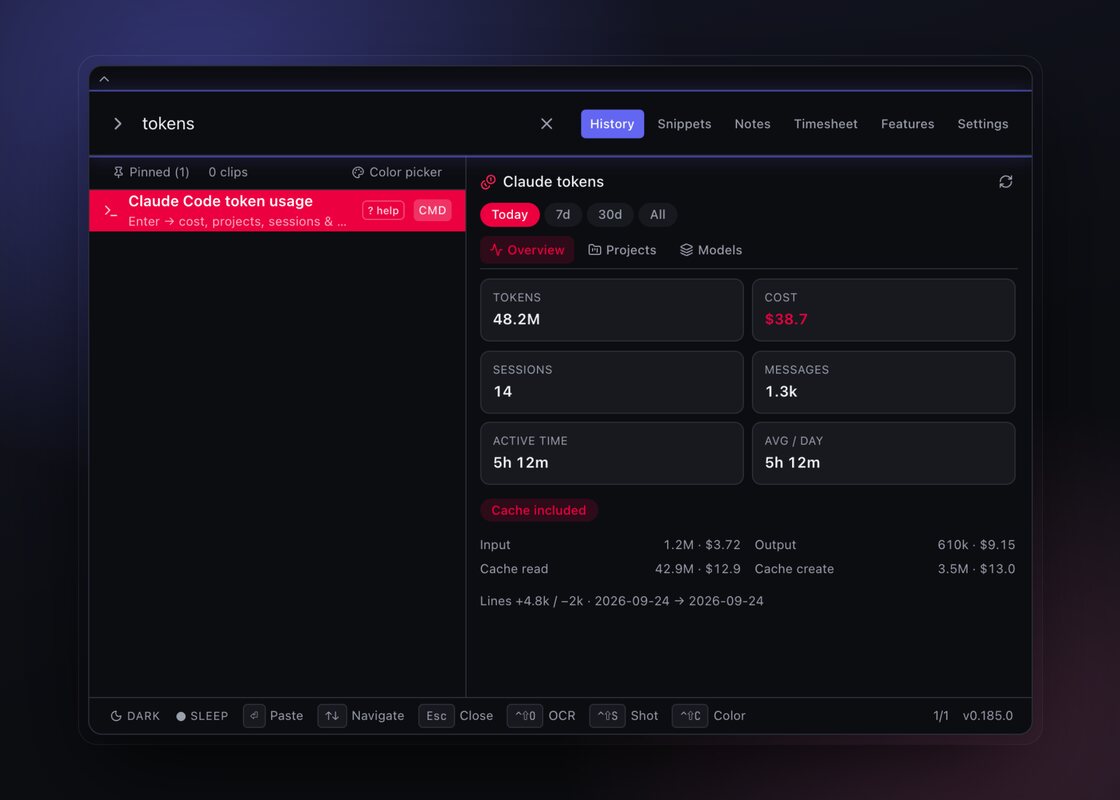Collapse the window with the top chevron

point(104,79)
